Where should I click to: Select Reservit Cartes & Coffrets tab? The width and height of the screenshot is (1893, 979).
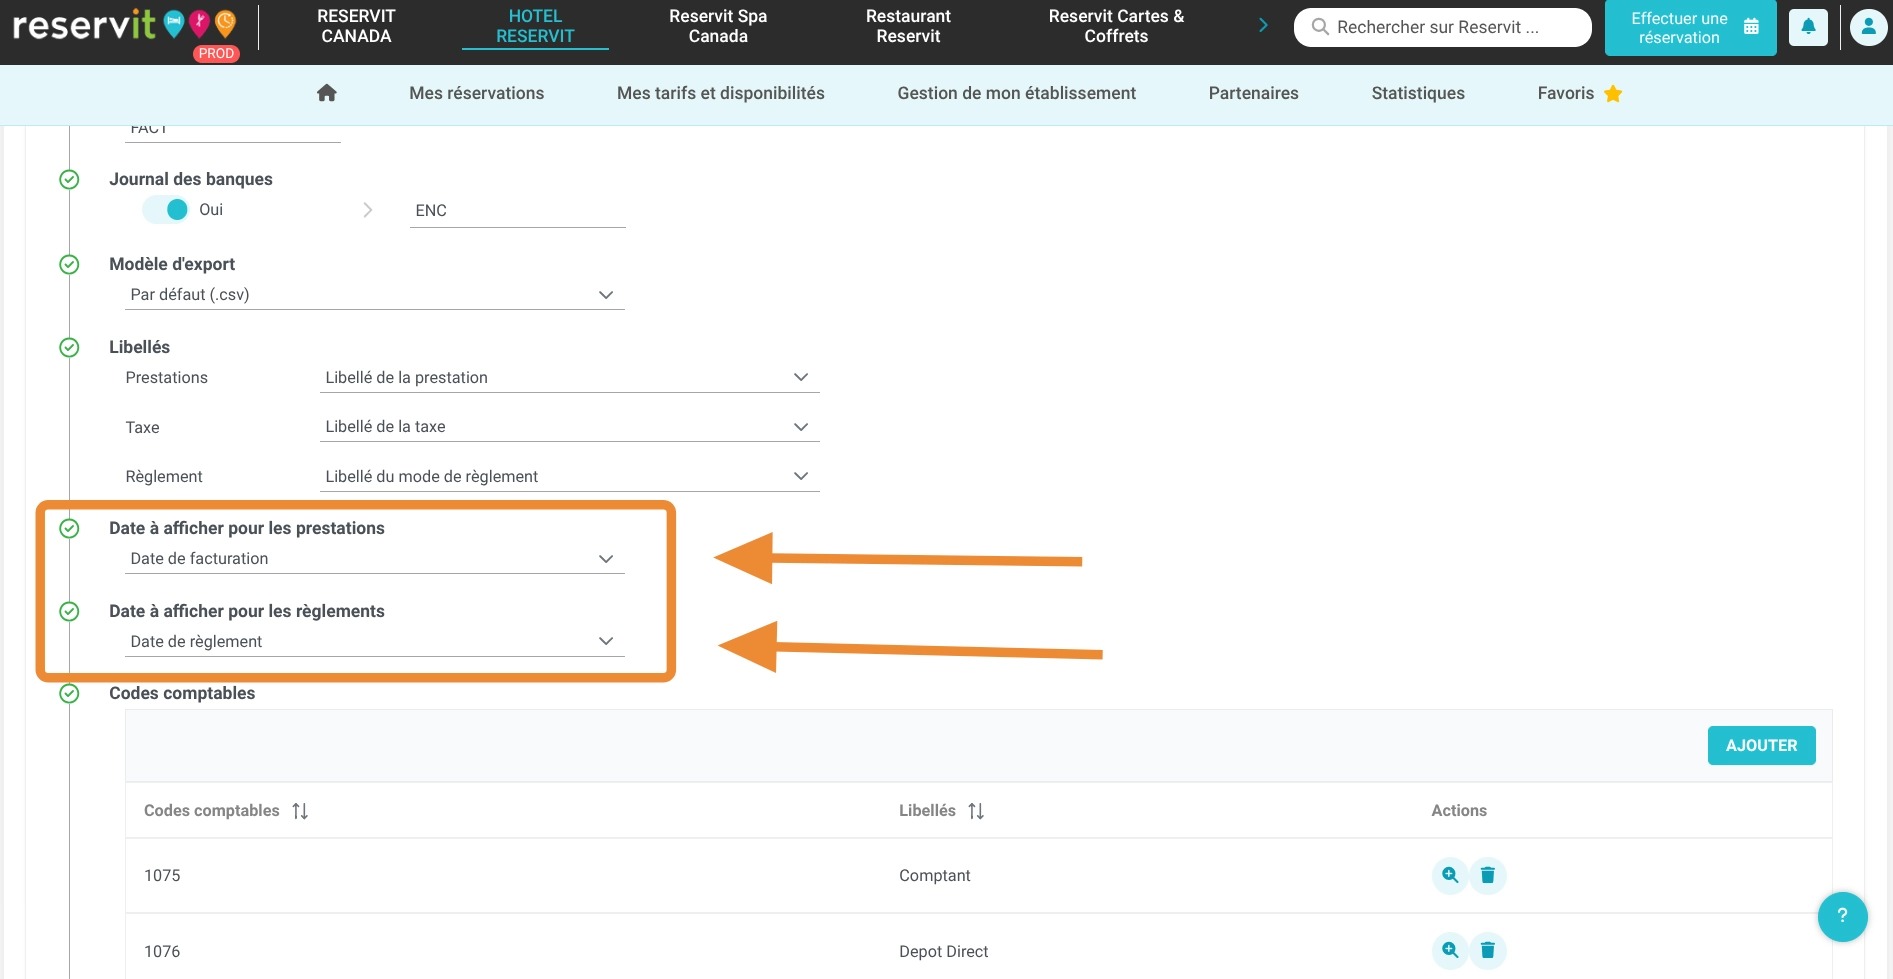pyautogui.click(x=1116, y=26)
